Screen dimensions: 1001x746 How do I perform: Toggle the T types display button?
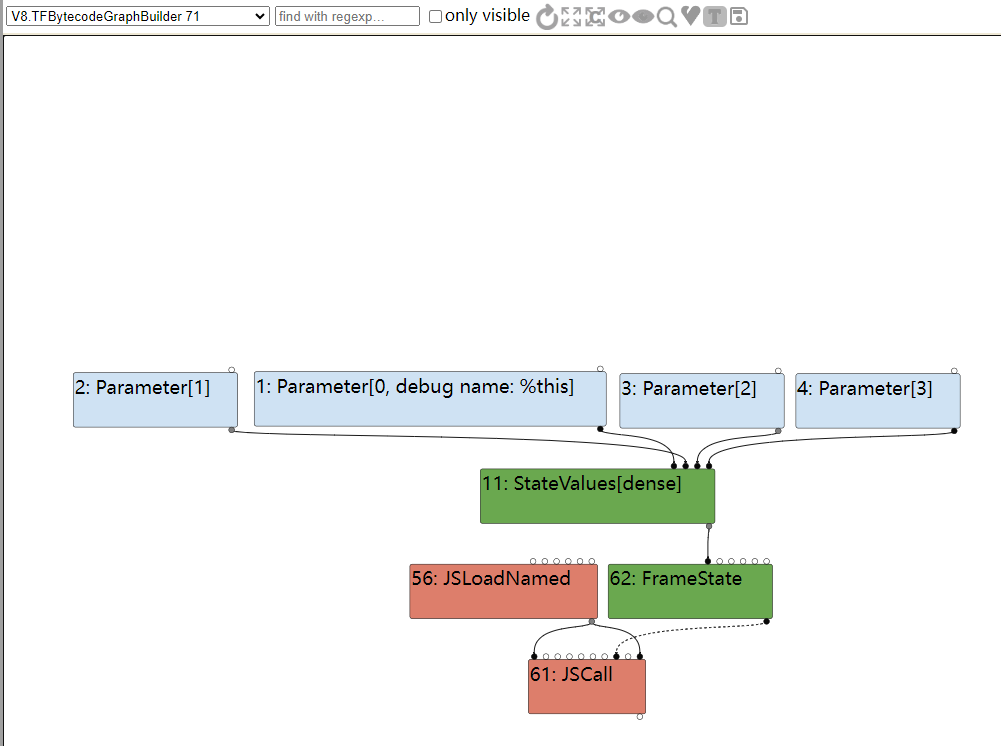714,16
